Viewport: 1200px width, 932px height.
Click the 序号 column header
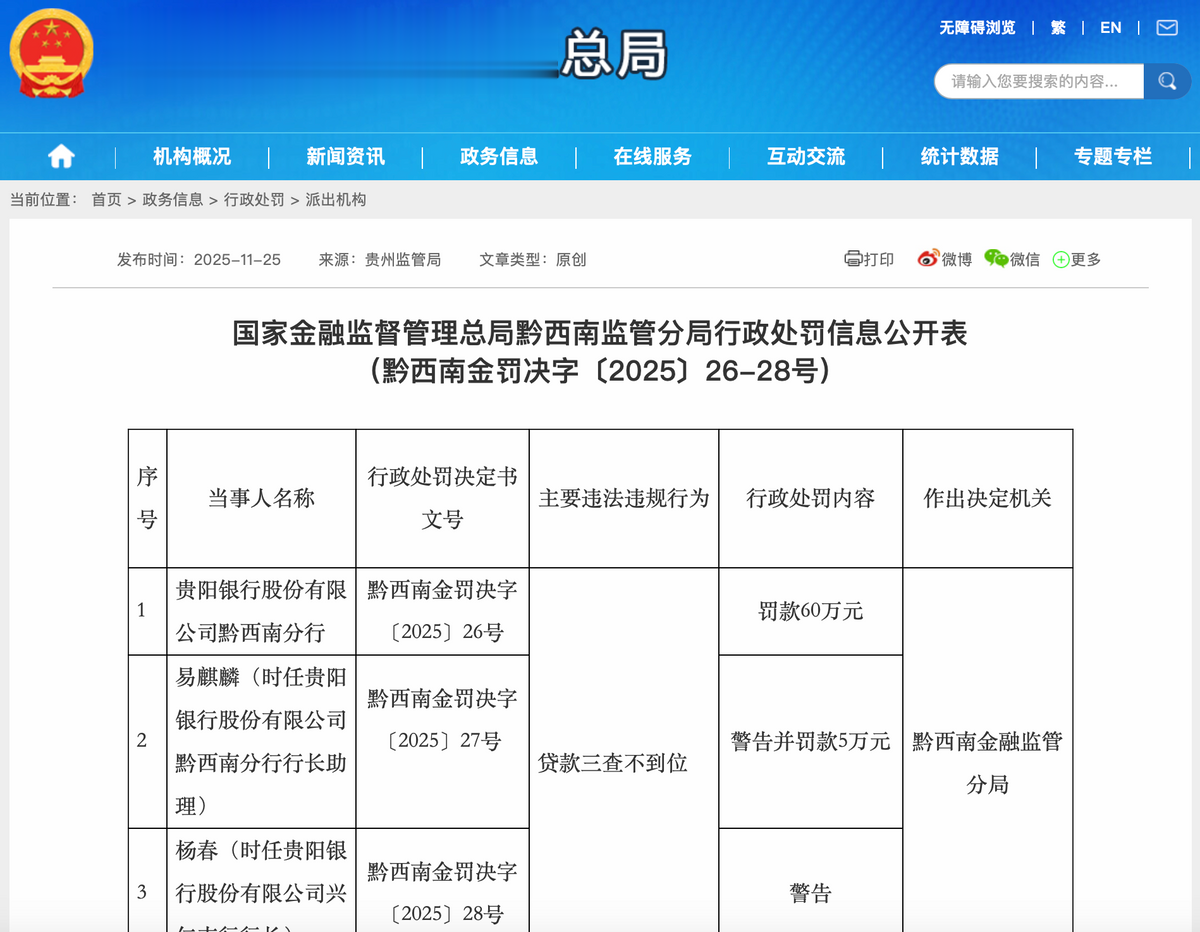(x=147, y=498)
